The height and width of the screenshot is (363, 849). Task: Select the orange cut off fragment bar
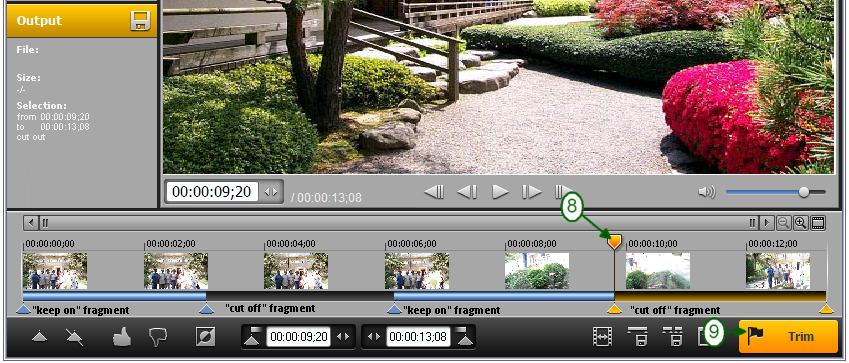(720, 296)
